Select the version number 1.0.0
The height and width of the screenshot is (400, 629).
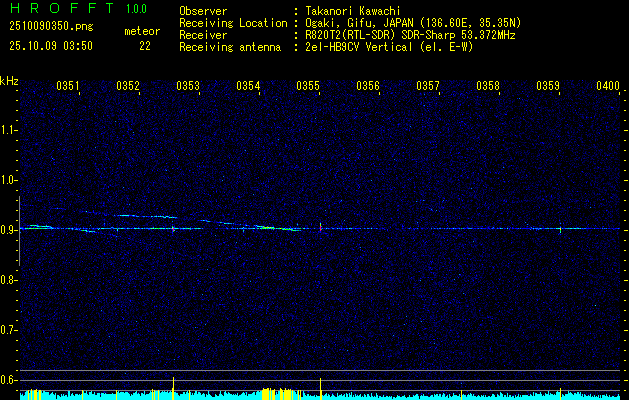(136, 9)
